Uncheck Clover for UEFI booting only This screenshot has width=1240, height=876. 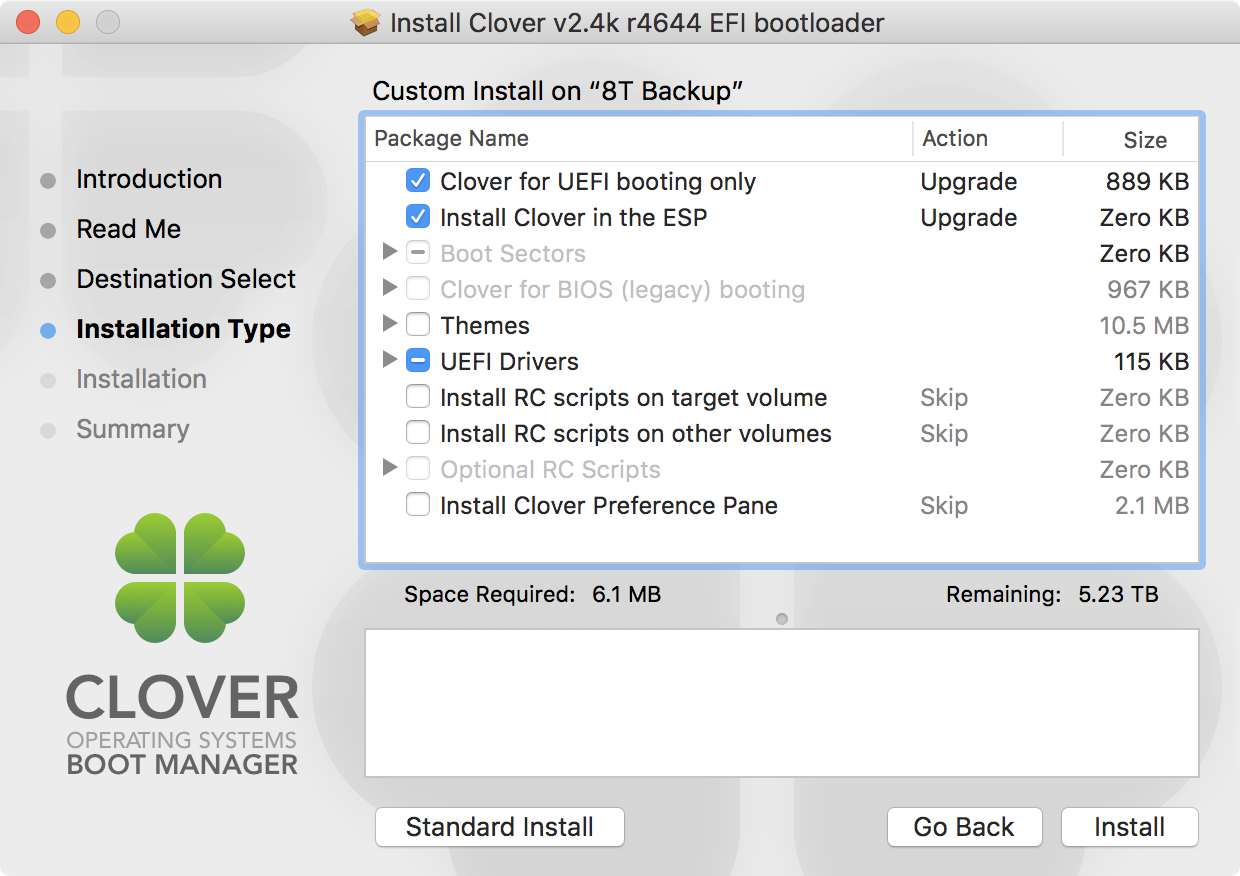click(x=418, y=182)
